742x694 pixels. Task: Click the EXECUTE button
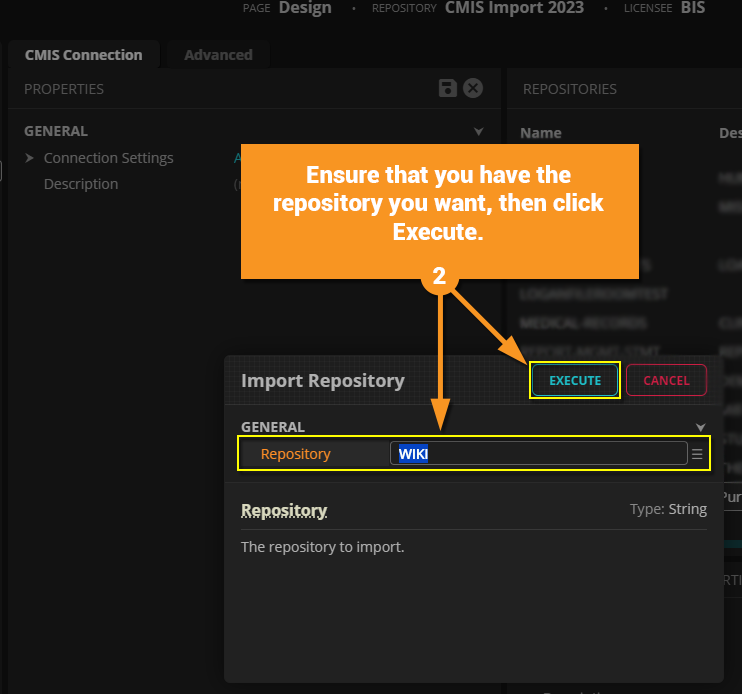[575, 380]
